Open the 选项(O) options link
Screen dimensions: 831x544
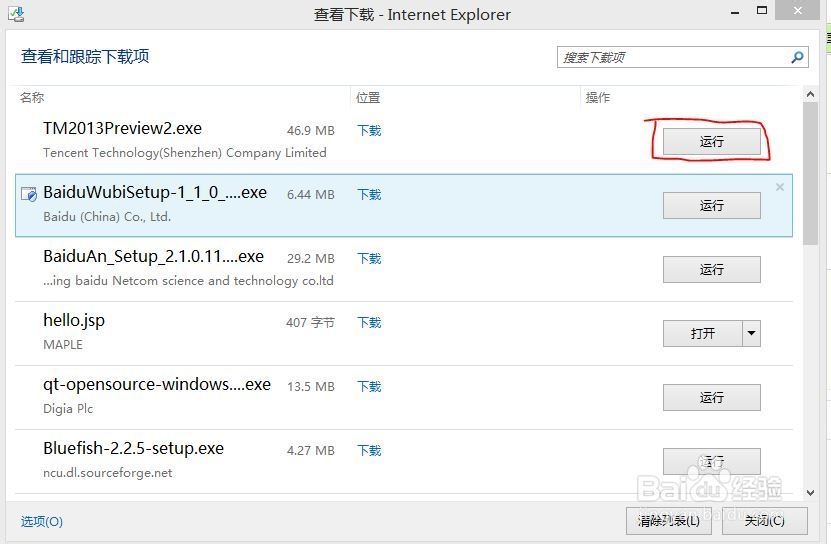click(42, 522)
